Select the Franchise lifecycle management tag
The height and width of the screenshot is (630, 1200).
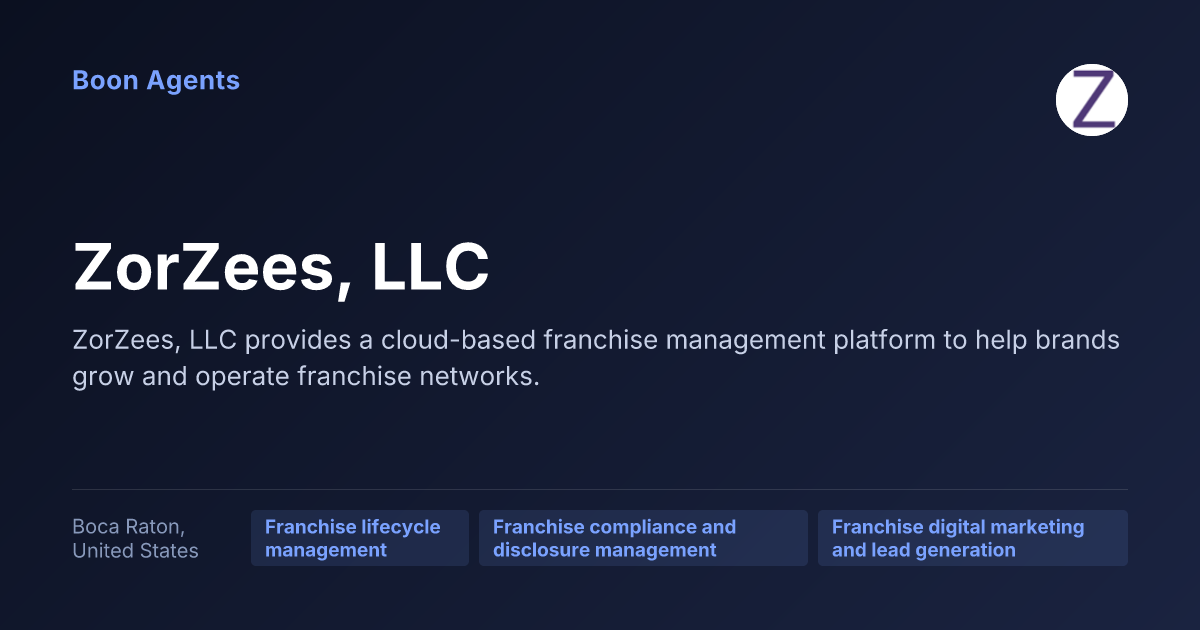360,538
